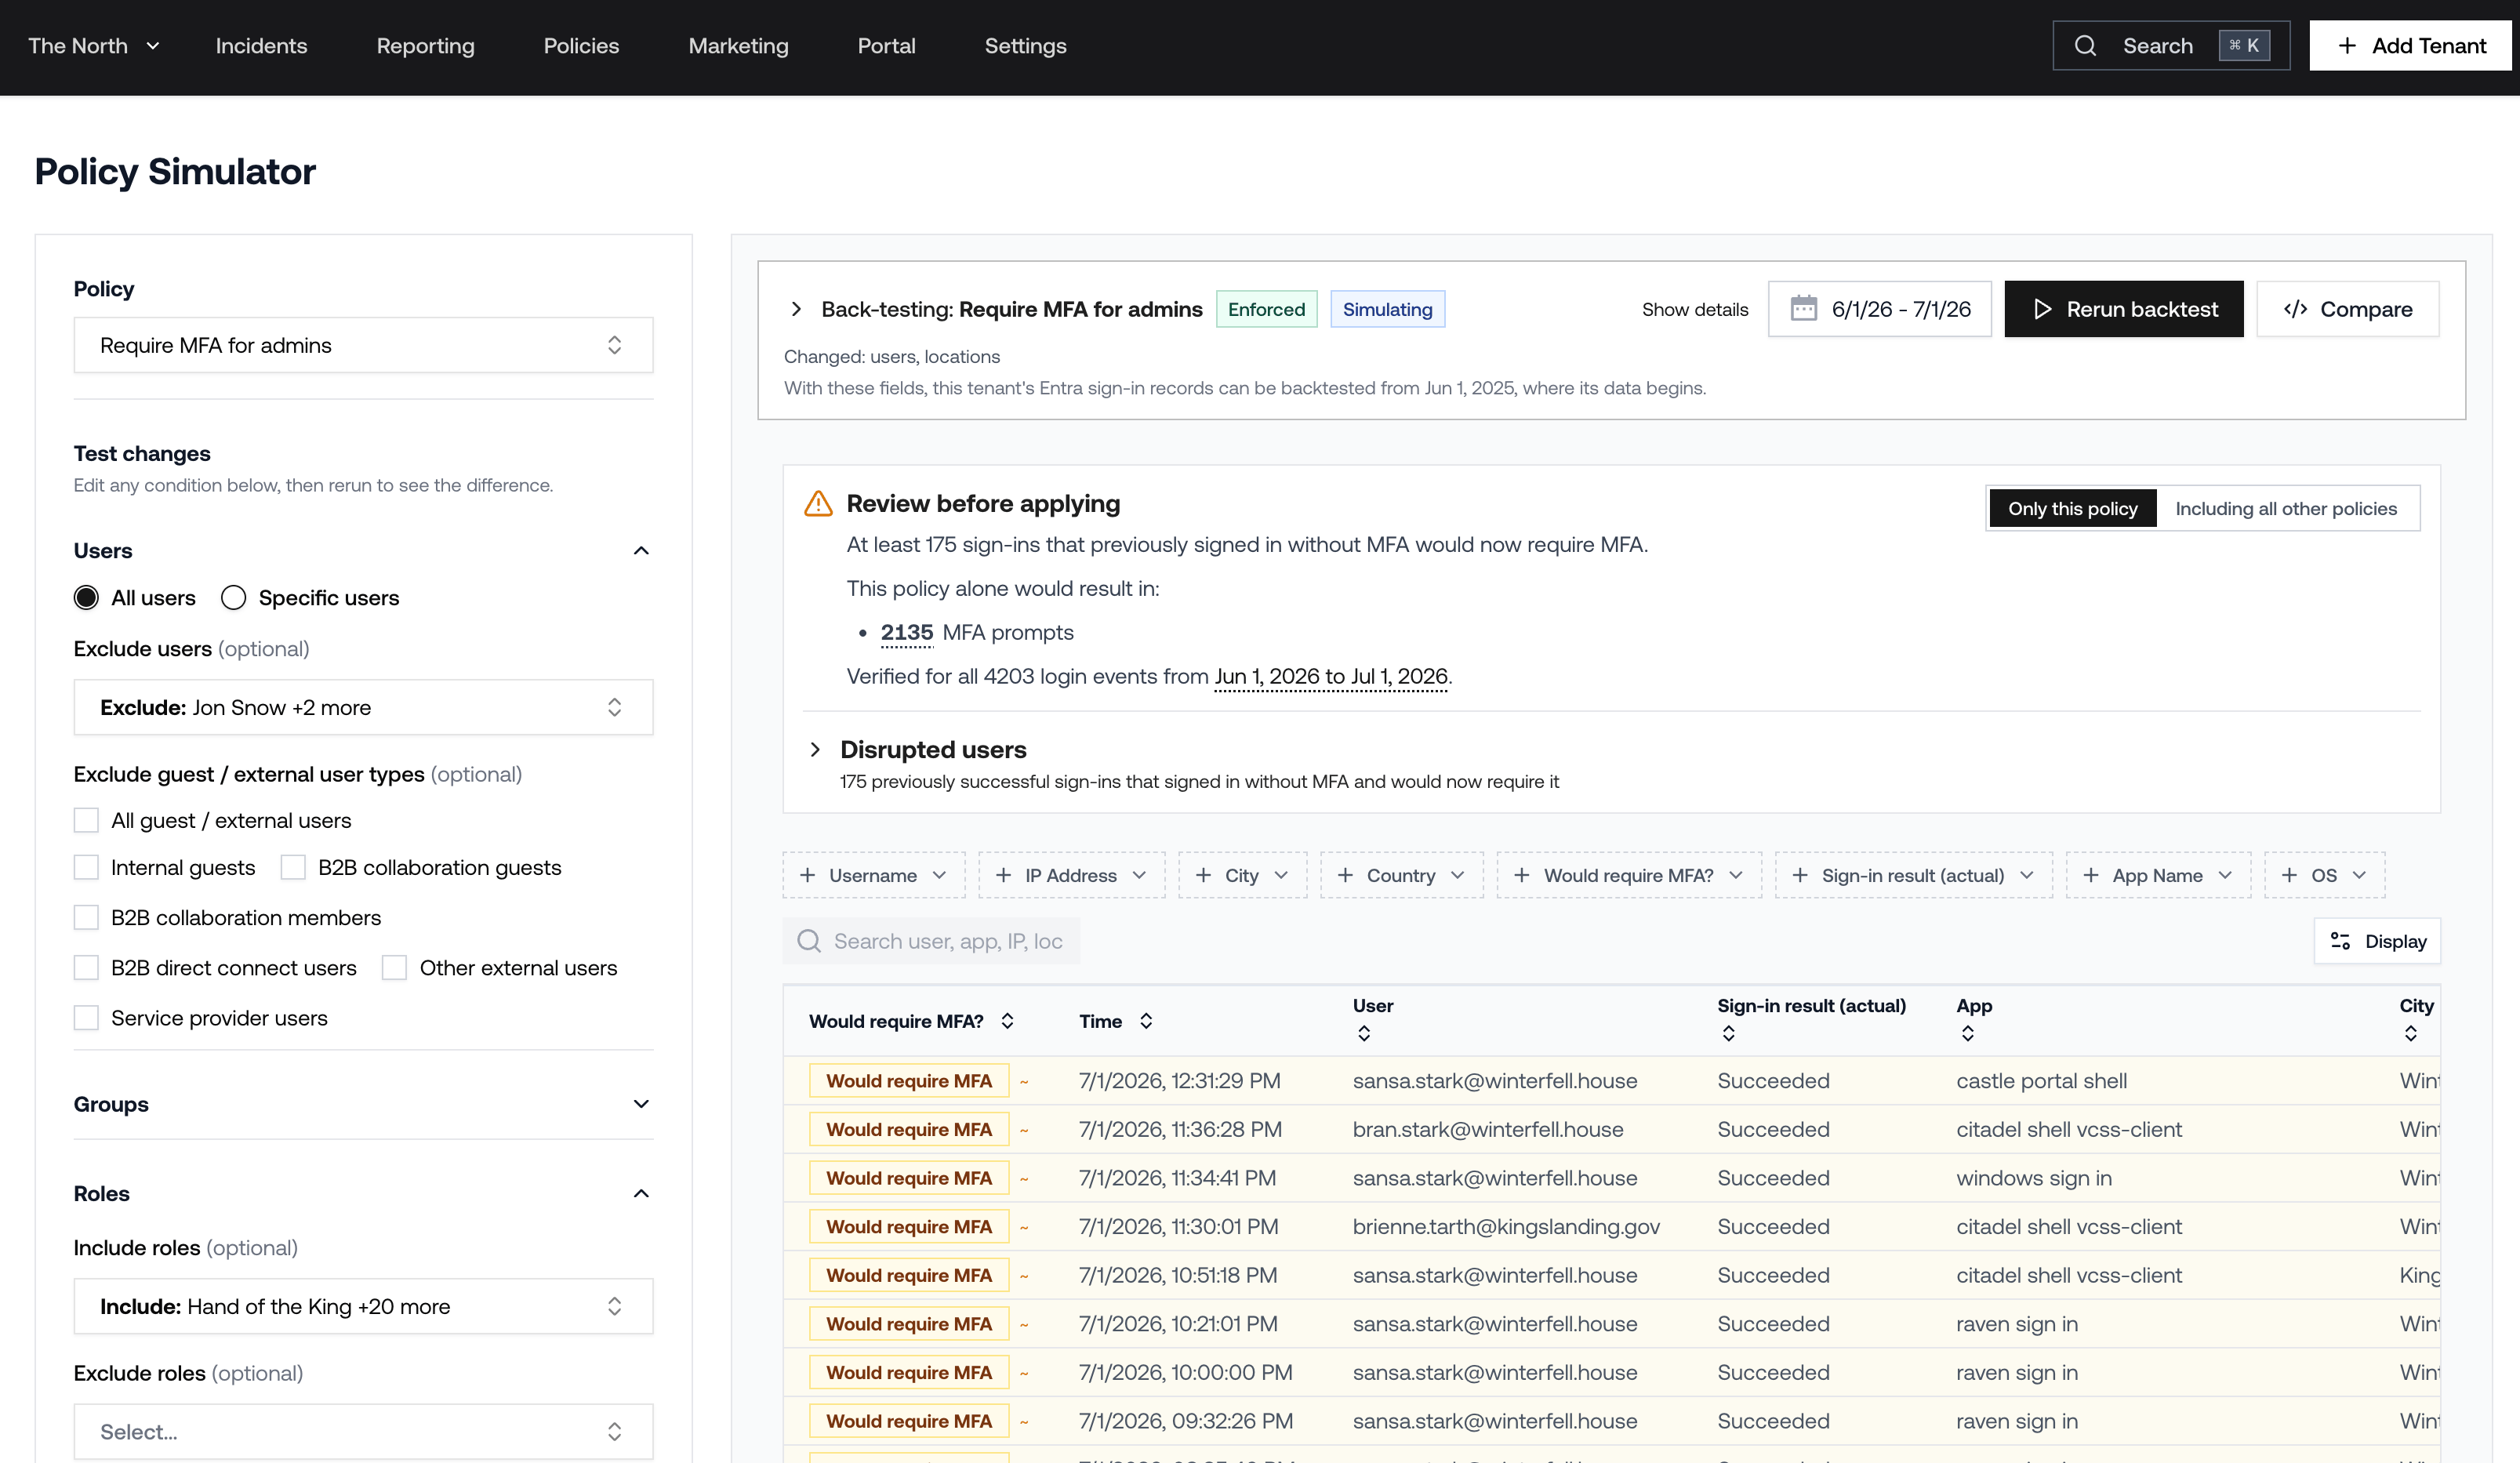The height and width of the screenshot is (1463, 2520).
Task: Click the plus icon on Would require MFA? filter
Action: (1521, 875)
